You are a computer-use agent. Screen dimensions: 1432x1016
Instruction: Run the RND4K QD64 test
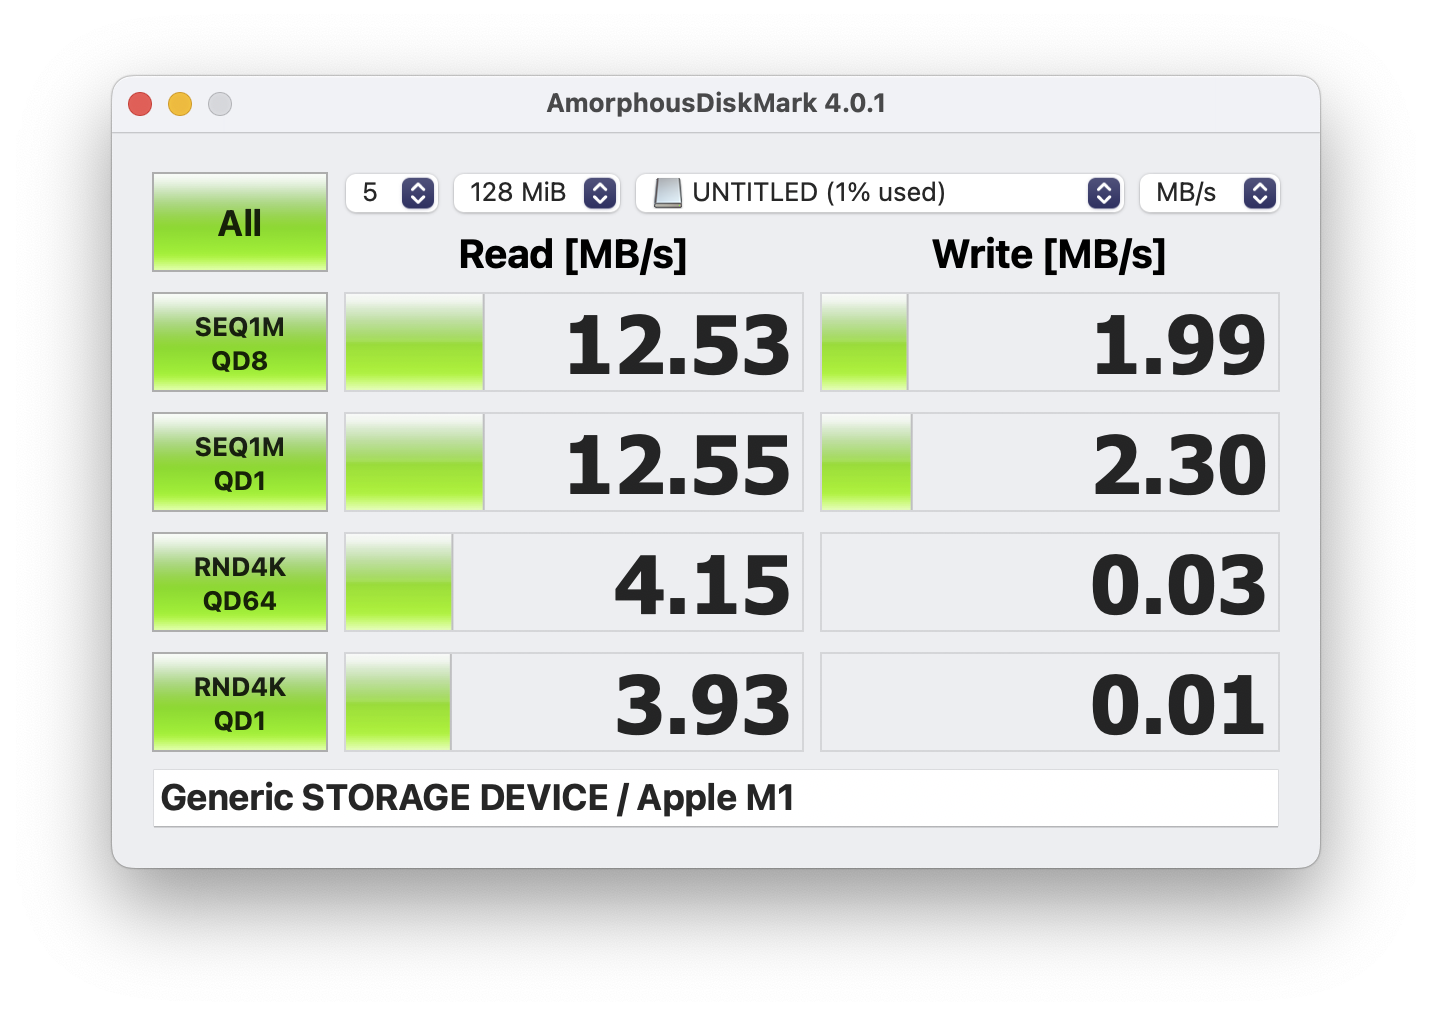240,582
